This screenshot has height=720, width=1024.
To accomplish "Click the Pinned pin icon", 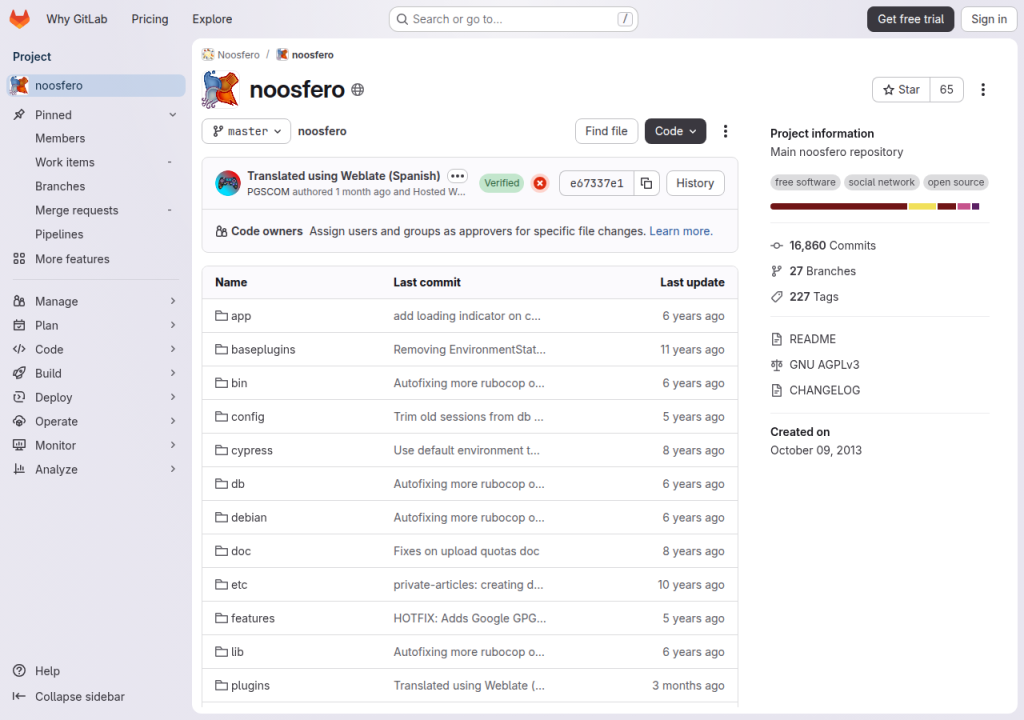I will coord(19,115).
